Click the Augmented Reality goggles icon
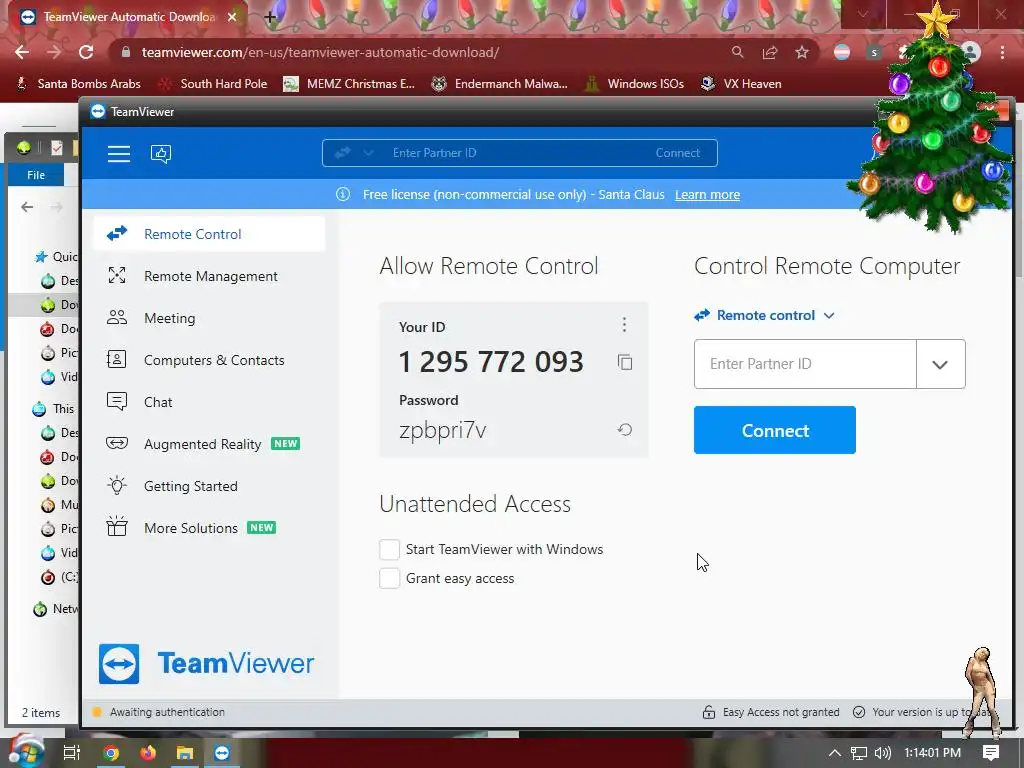 117,443
